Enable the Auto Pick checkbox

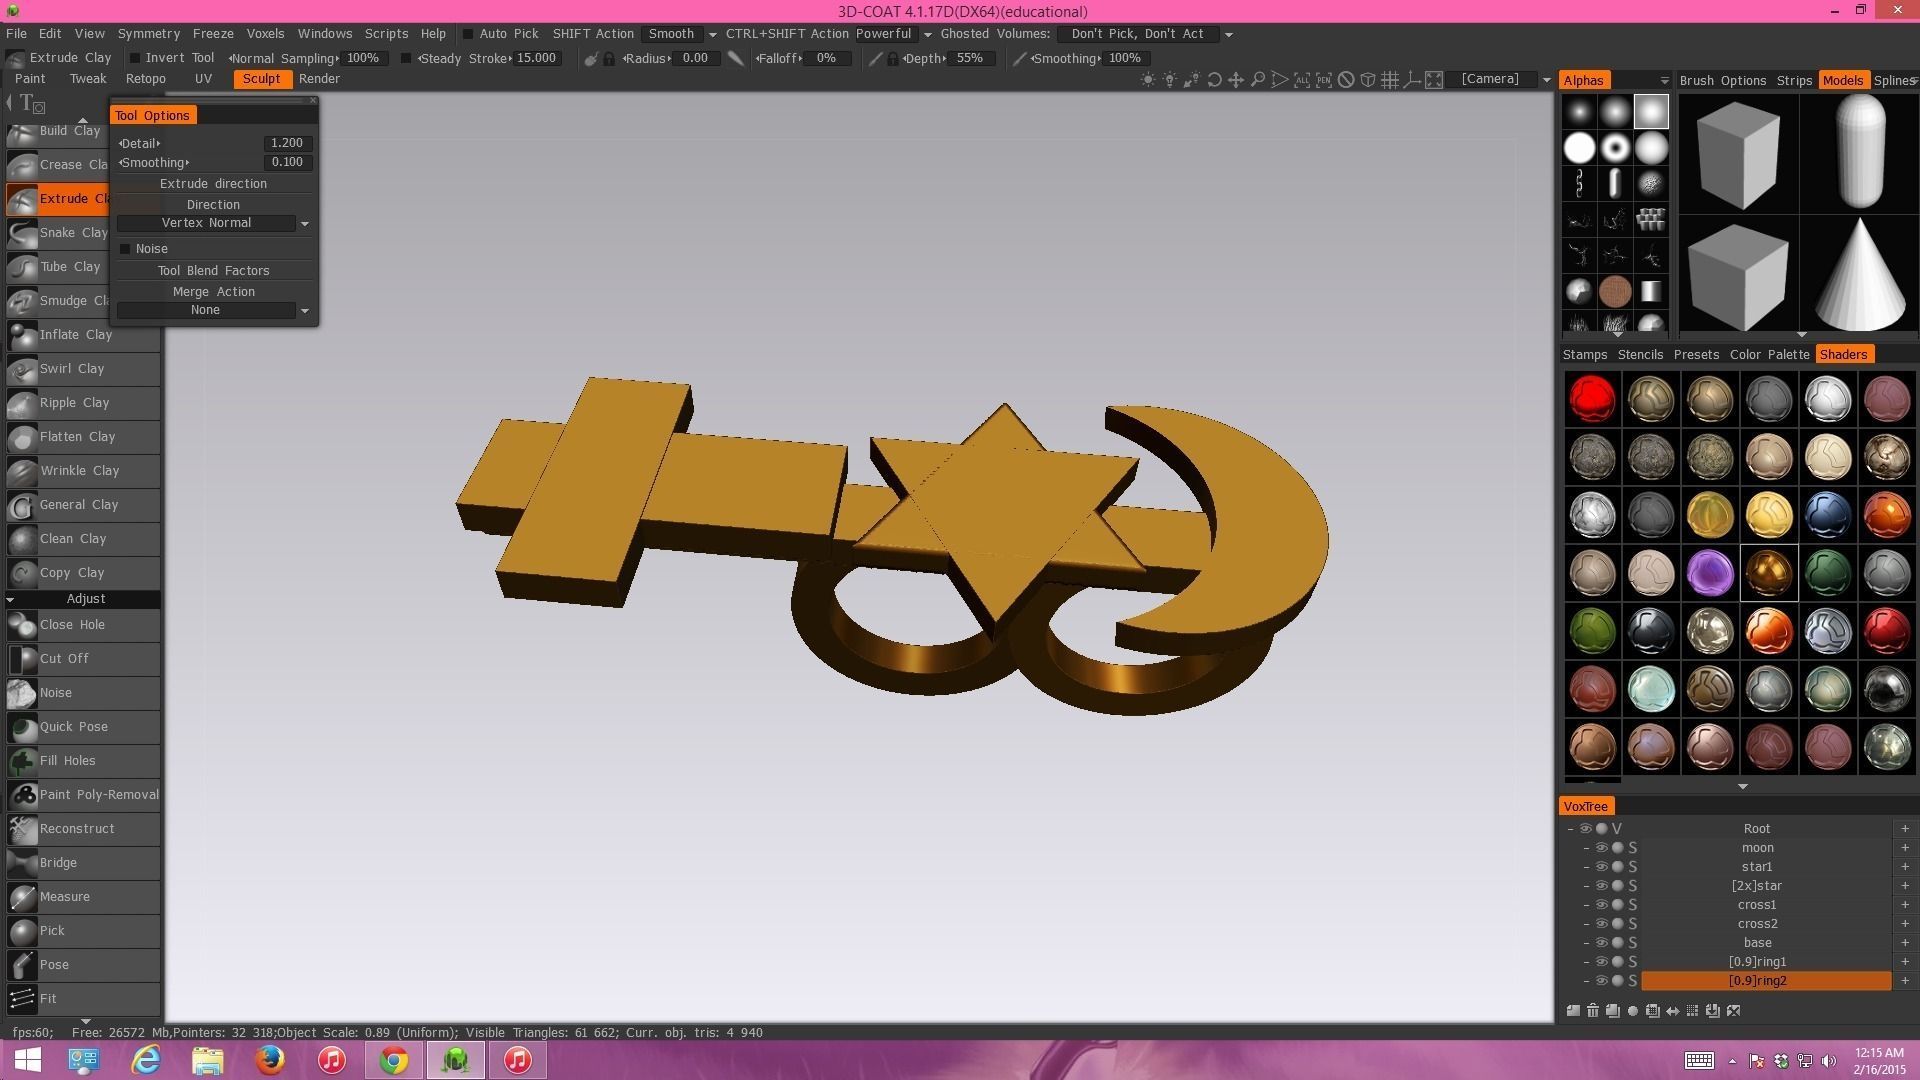click(467, 34)
